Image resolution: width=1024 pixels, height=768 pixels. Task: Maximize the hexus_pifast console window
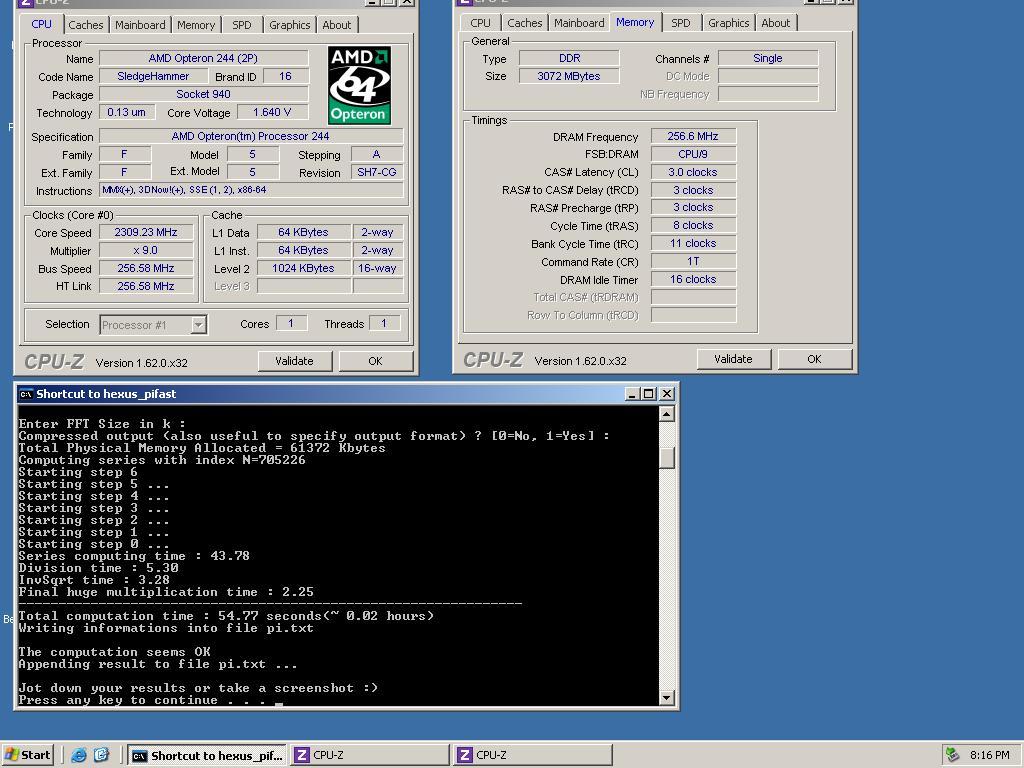coord(648,394)
